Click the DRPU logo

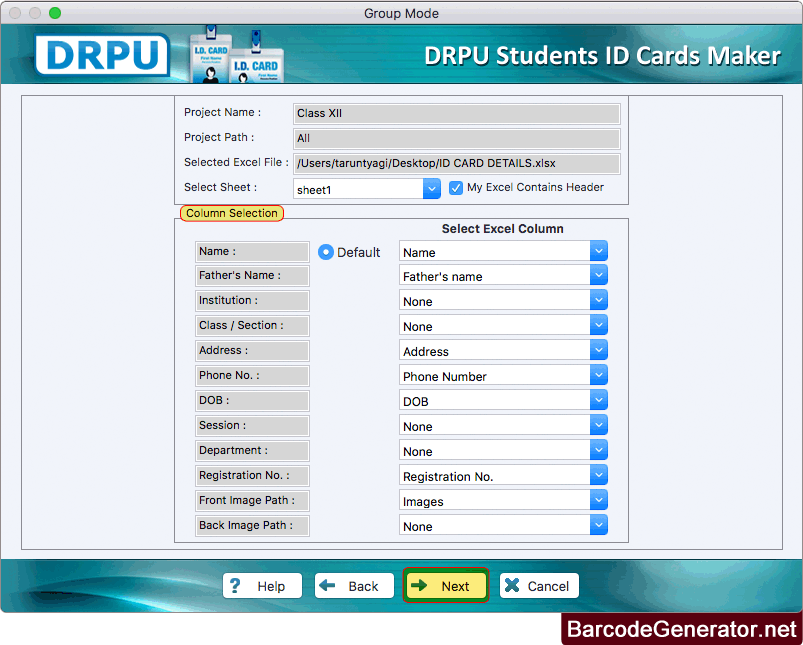click(x=102, y=55)
